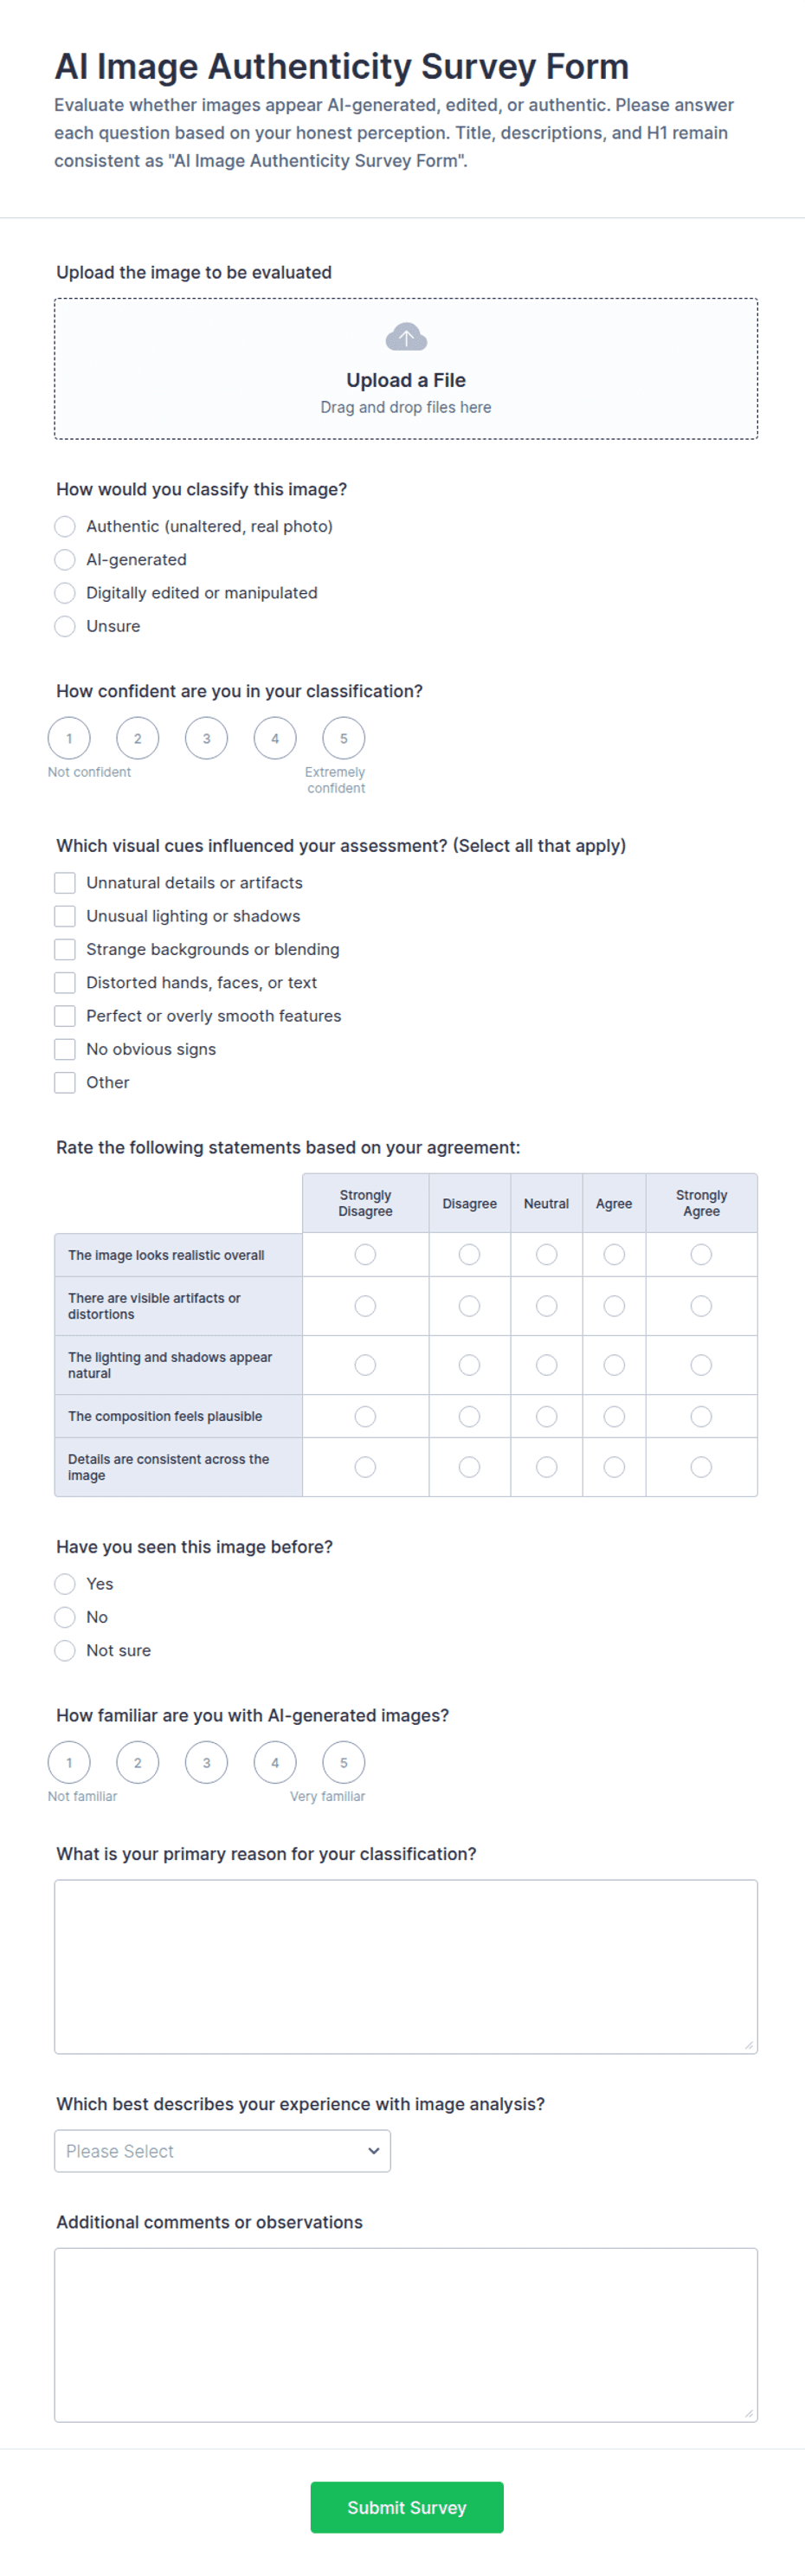This screenshot has height=2576, width=805.
Task: Click the dropdown chevron beside Please Select
Action: pyautogui.click(x=373, y=2150)
